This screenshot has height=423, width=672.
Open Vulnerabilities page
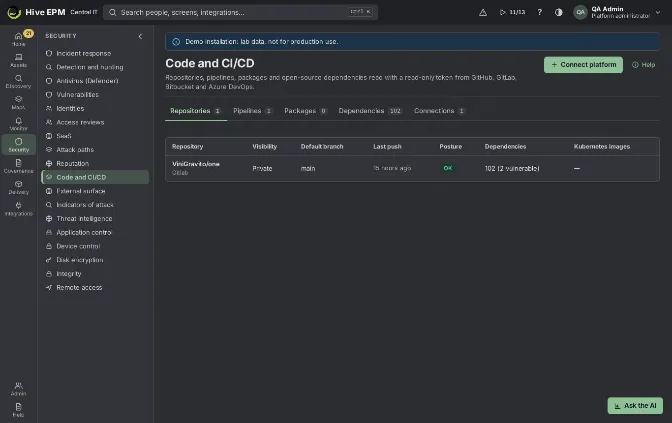(95, 95)
